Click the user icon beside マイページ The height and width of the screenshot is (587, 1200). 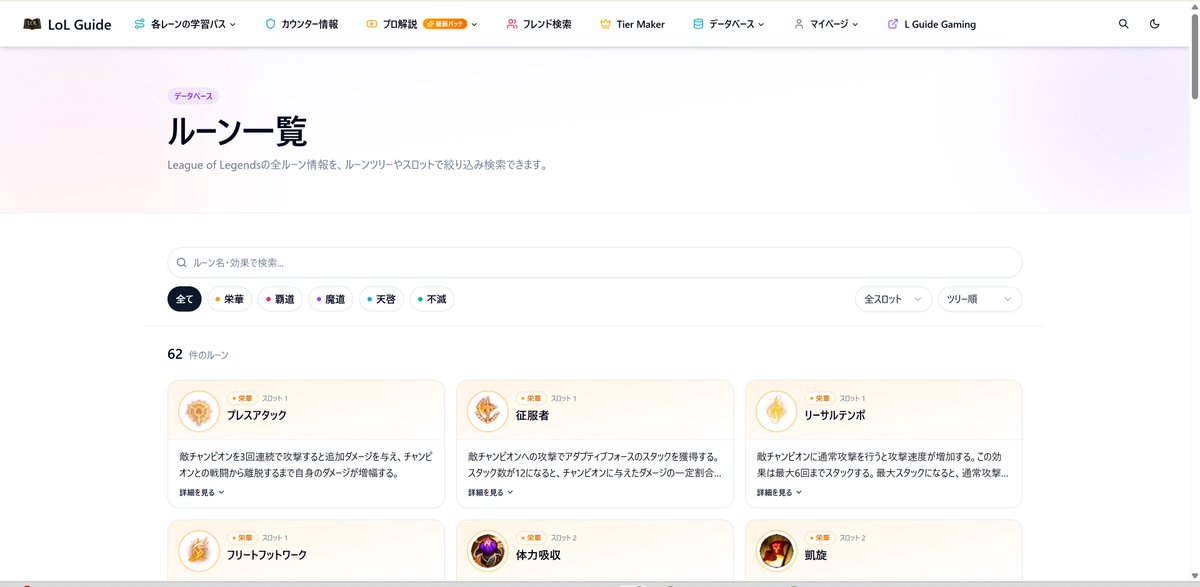[798, 24]
